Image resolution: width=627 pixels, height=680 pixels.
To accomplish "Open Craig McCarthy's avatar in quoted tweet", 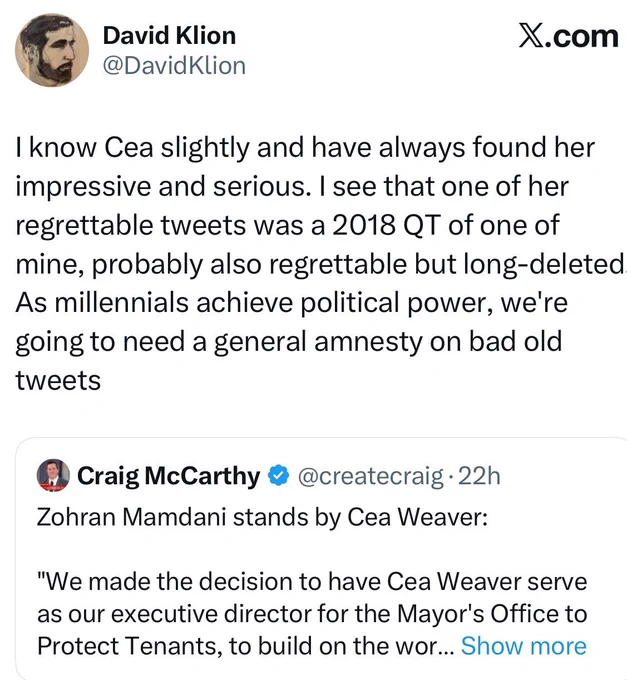I will click(53, 475).
